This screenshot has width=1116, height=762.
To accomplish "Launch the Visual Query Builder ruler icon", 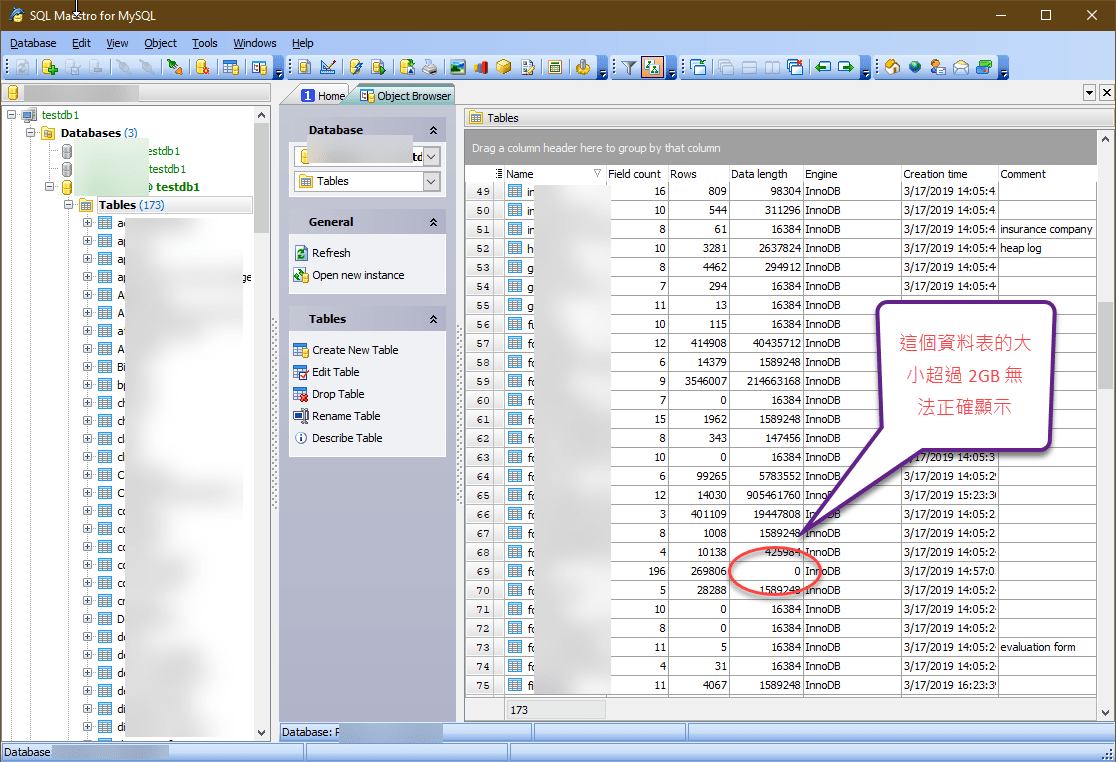I will [x=328, y=68].
